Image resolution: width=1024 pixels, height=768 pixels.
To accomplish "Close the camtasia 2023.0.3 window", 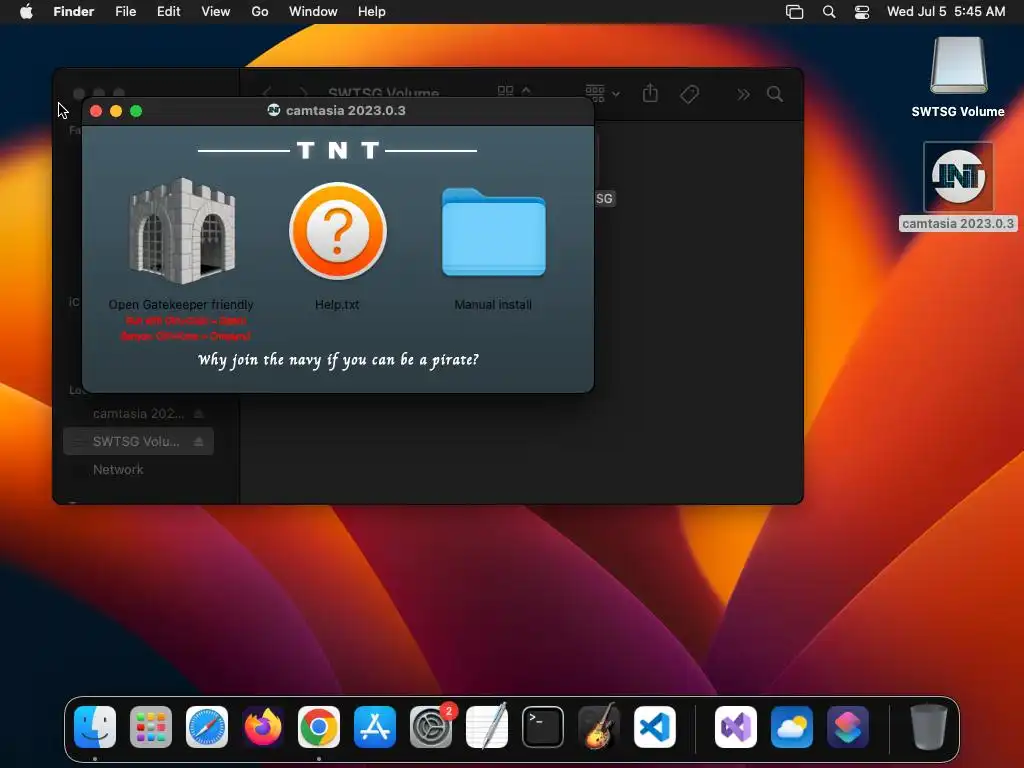I will click(x=96, y=111).
